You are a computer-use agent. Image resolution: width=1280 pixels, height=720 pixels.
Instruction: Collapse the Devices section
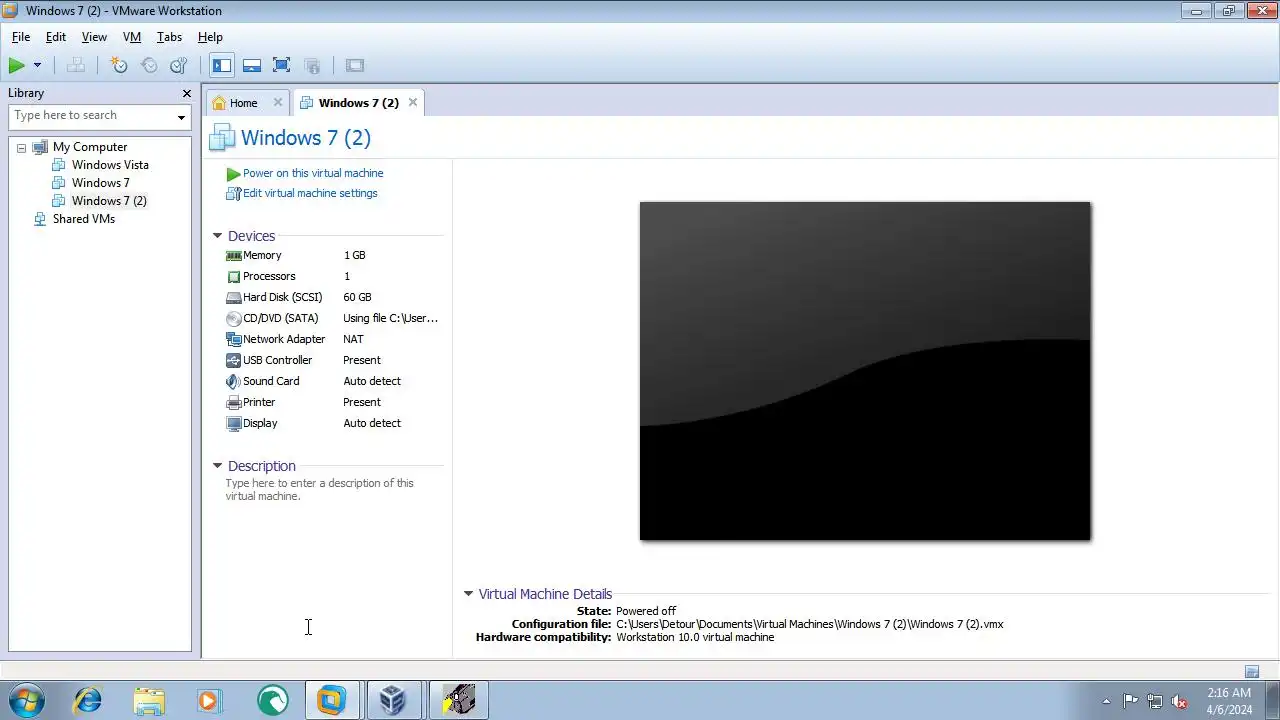(x=217, y=236)
